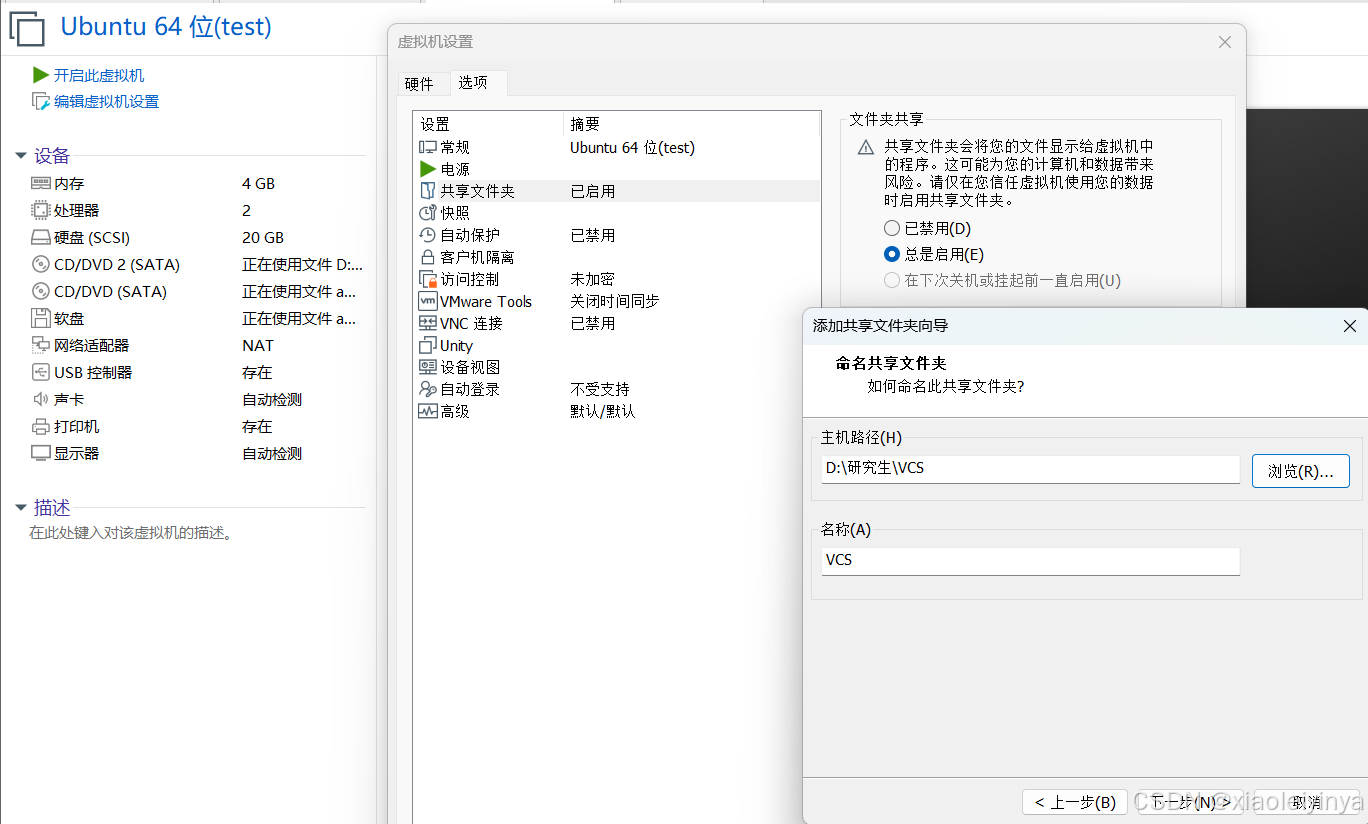Click the autologin summary '不受支持'
The width and height of the screenshot is (1368, 824).
pyautogui.click(x=600, y=390)
